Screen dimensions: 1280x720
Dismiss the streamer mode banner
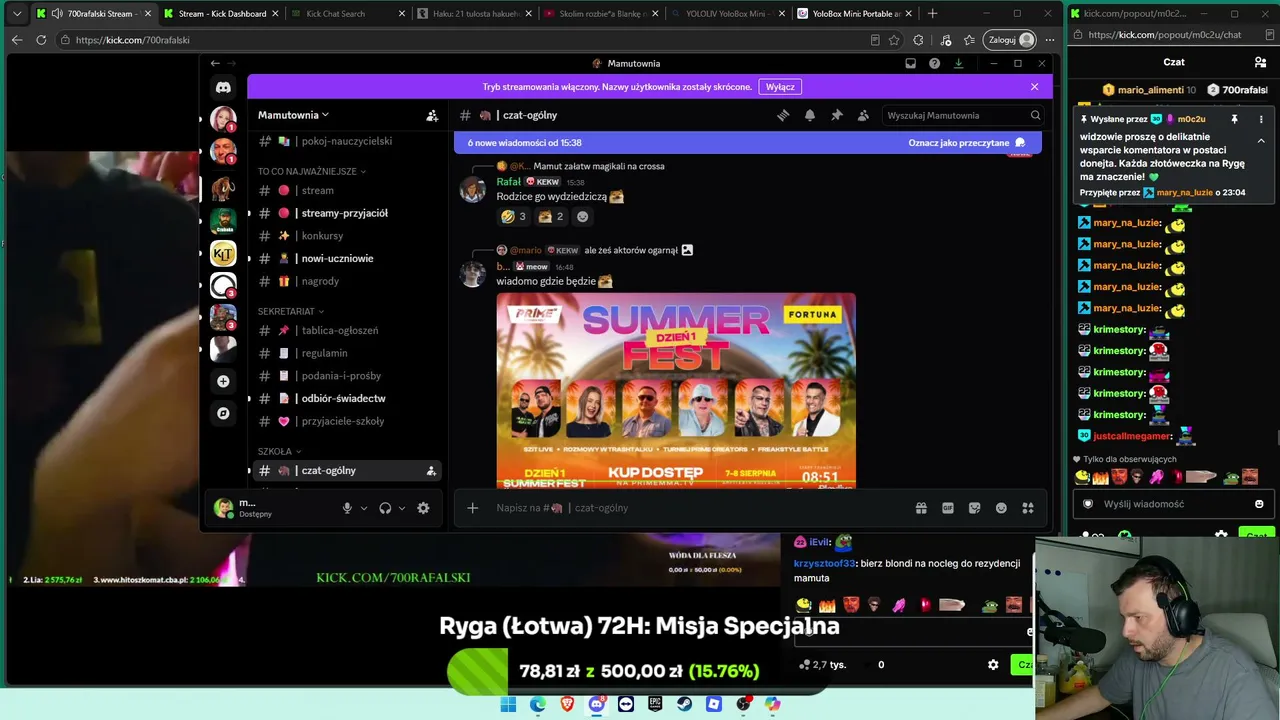1034,87
